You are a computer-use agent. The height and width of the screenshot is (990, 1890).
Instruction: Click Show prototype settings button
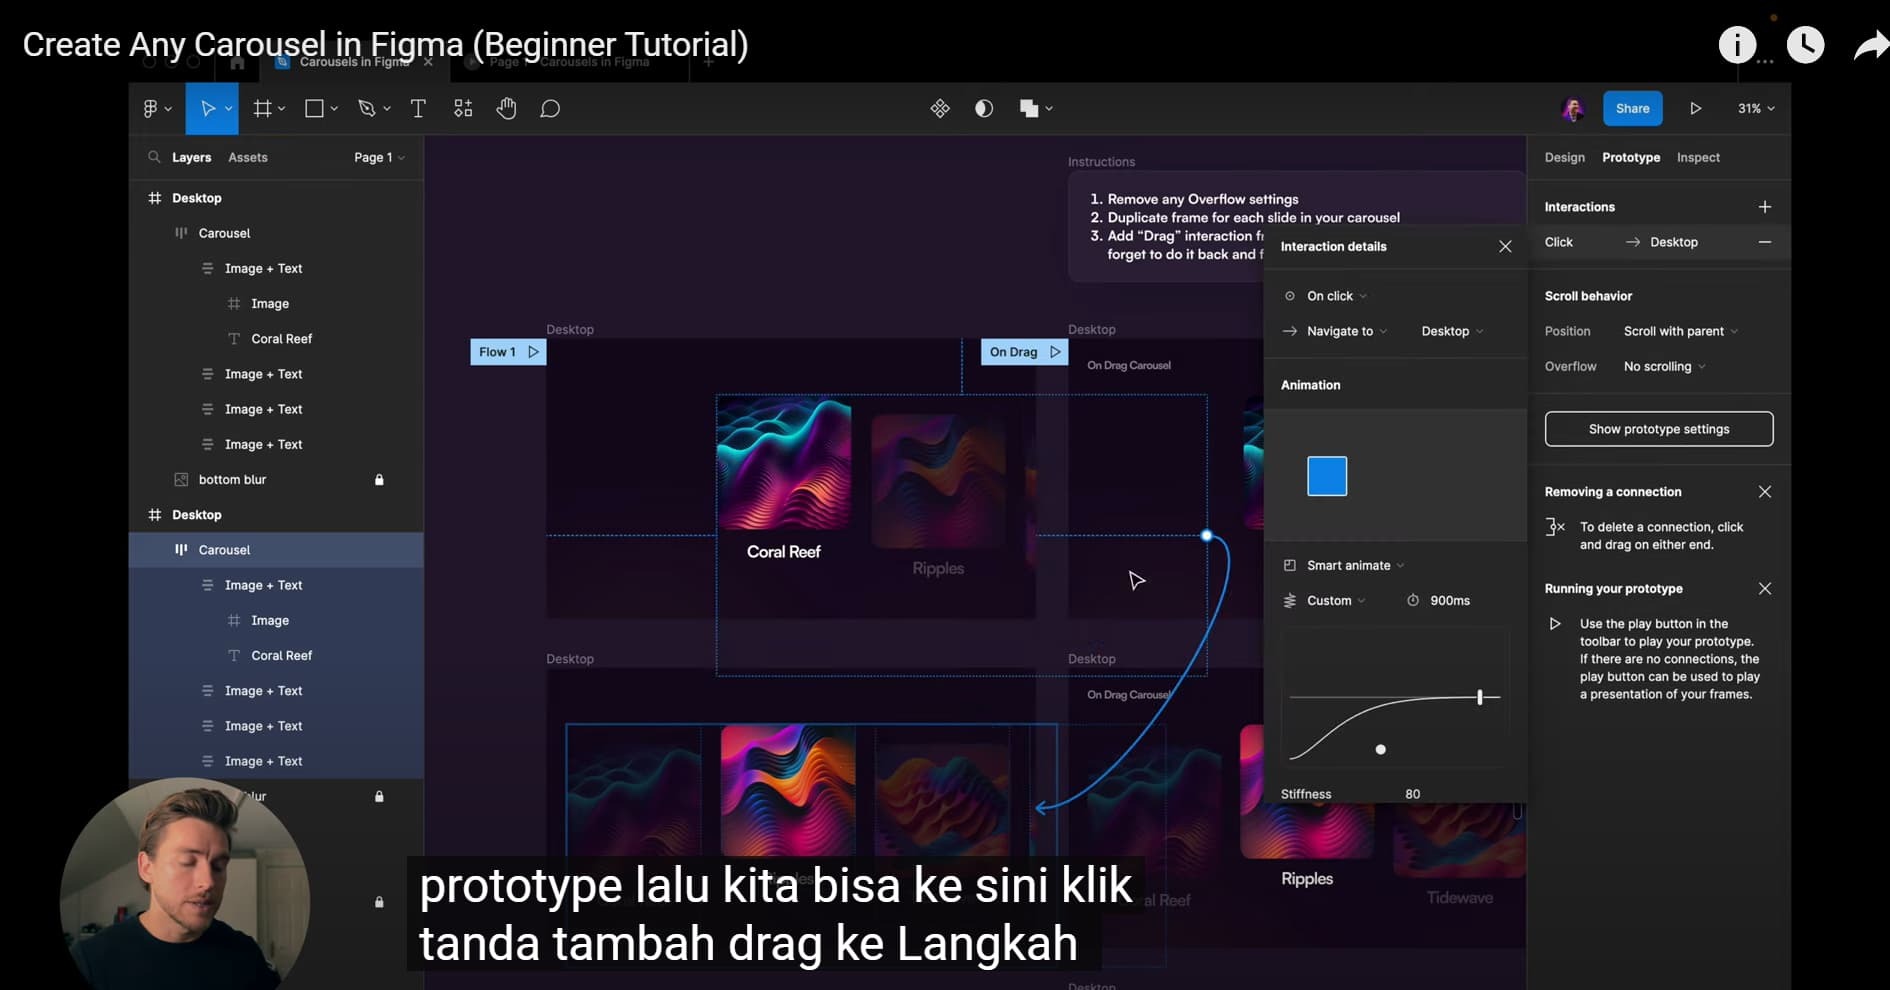click(1659, 429)
